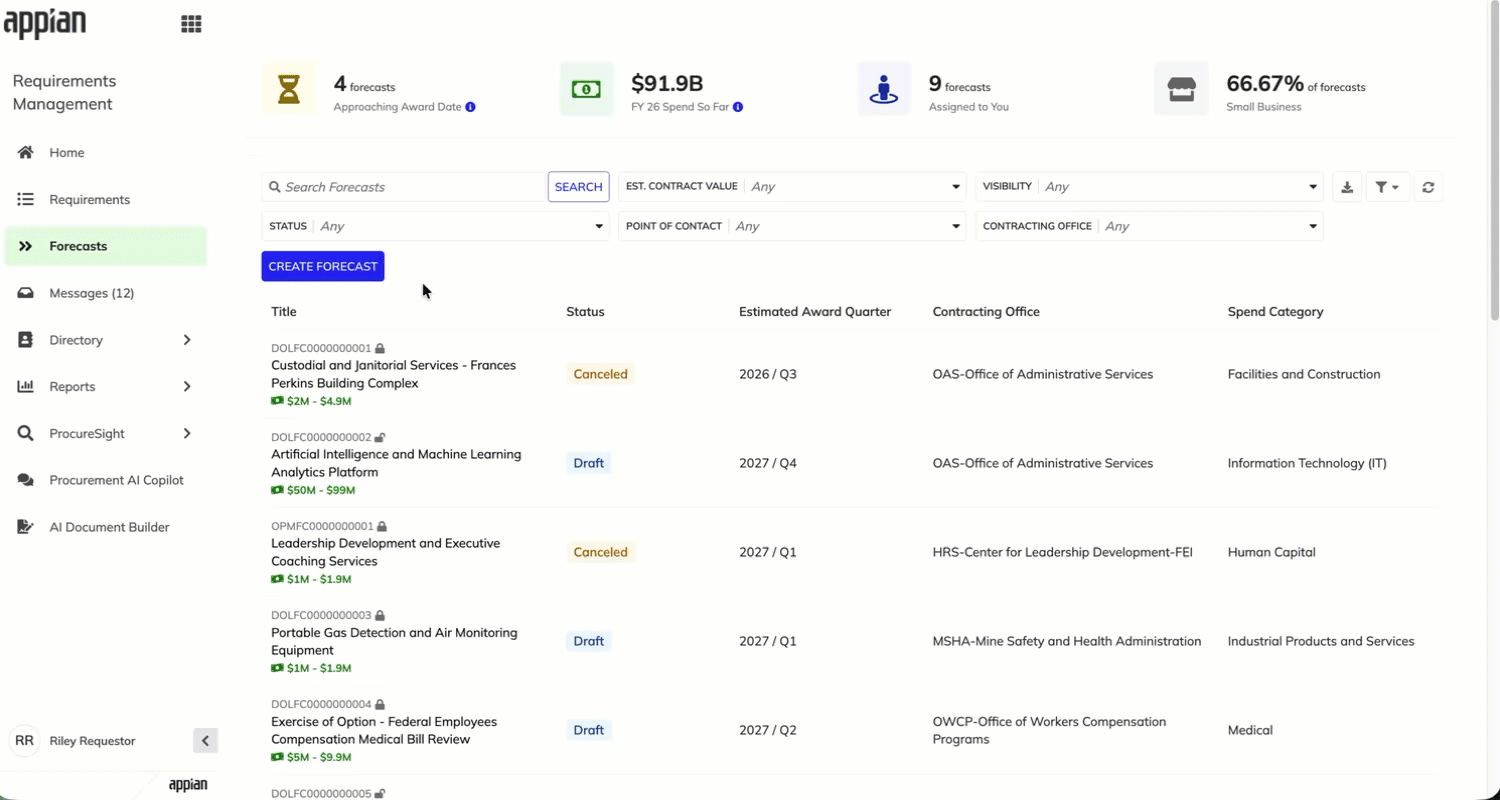Open the Status filter dropdown
1500x800 pixels.
coord(435,226)
